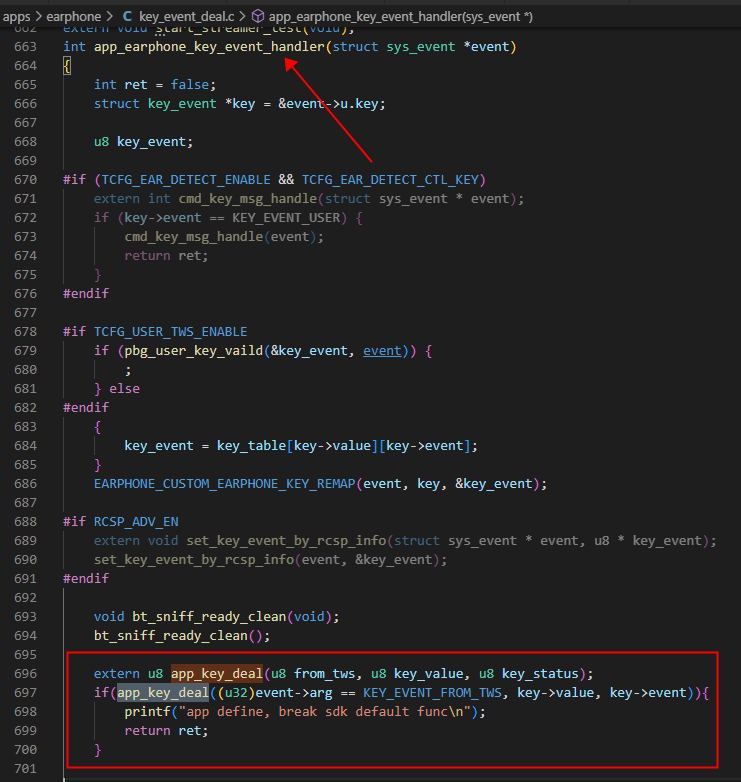741x782 pixels.
Task: Click line number 670 in gutter
Action: [25, 180]
